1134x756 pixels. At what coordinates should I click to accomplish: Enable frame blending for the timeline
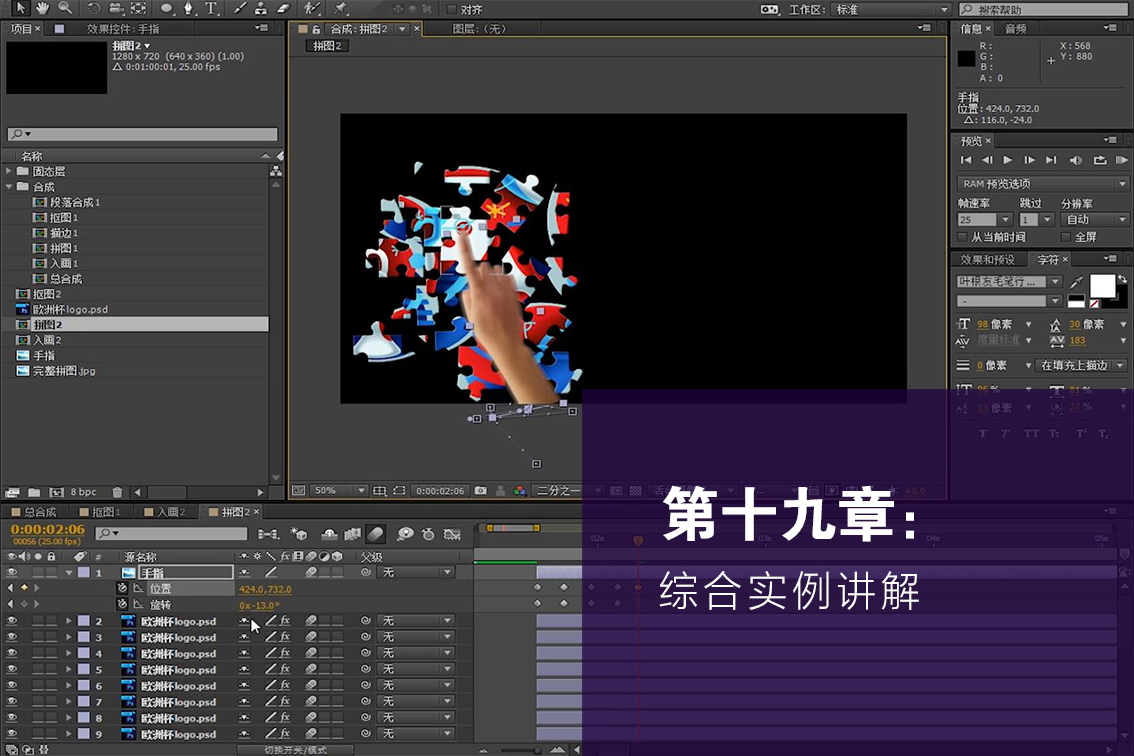tap(352, 535)
